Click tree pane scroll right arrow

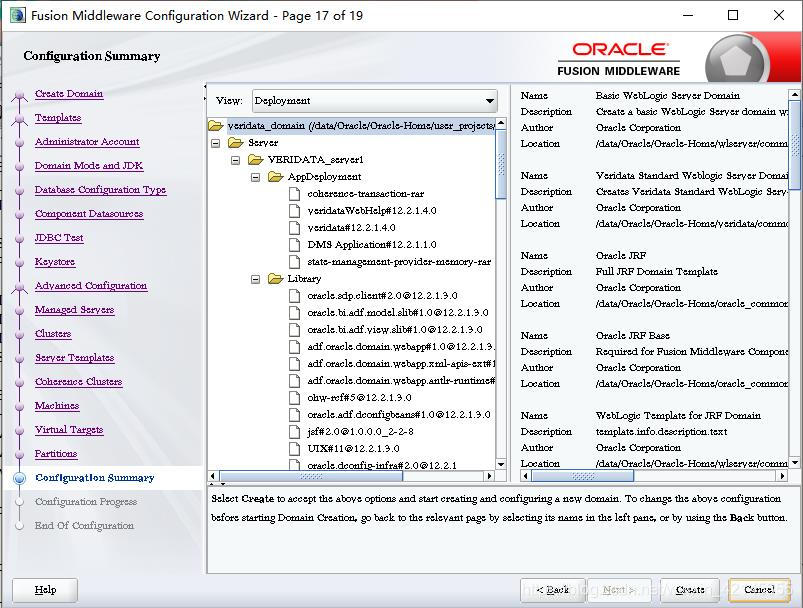click(x=490, y=476)
